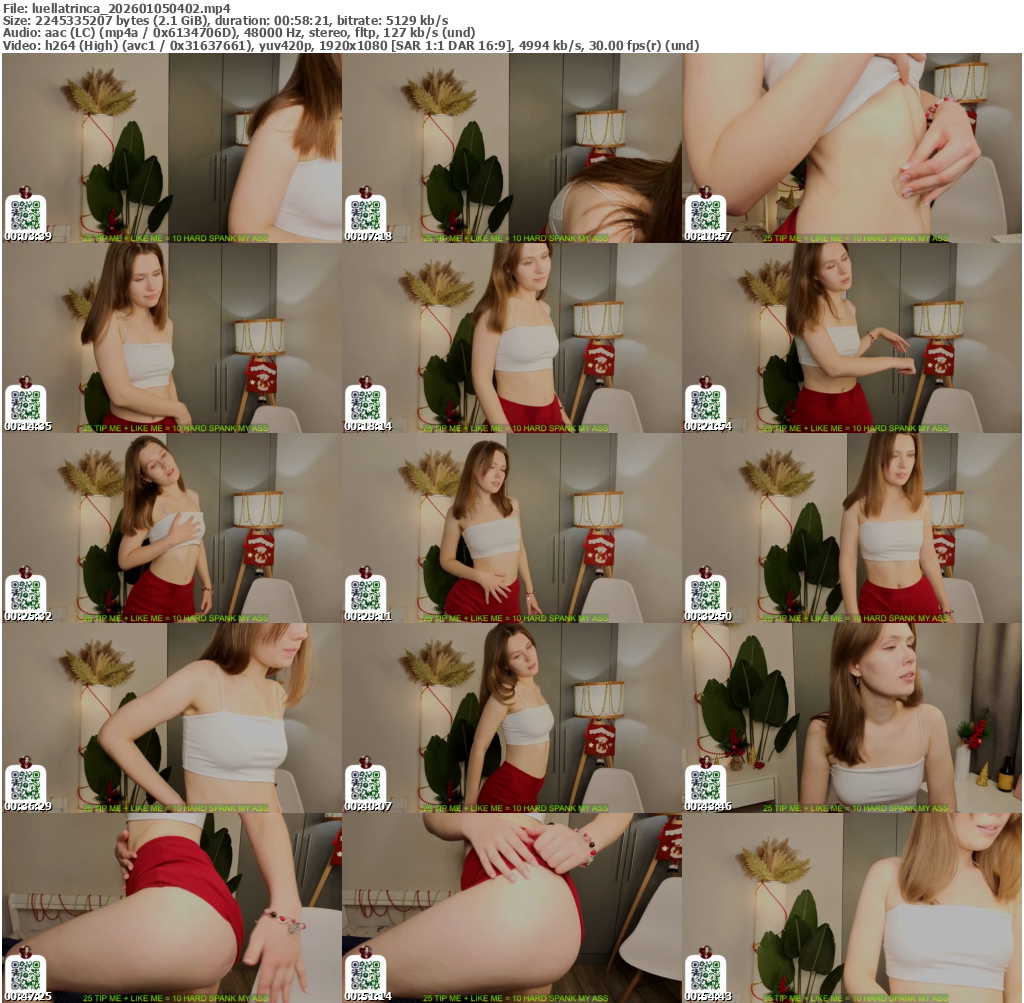The image size is (1024, 1003).
Task: Open the thumbnail at timestamp 00:25:32
Action: 172,528
